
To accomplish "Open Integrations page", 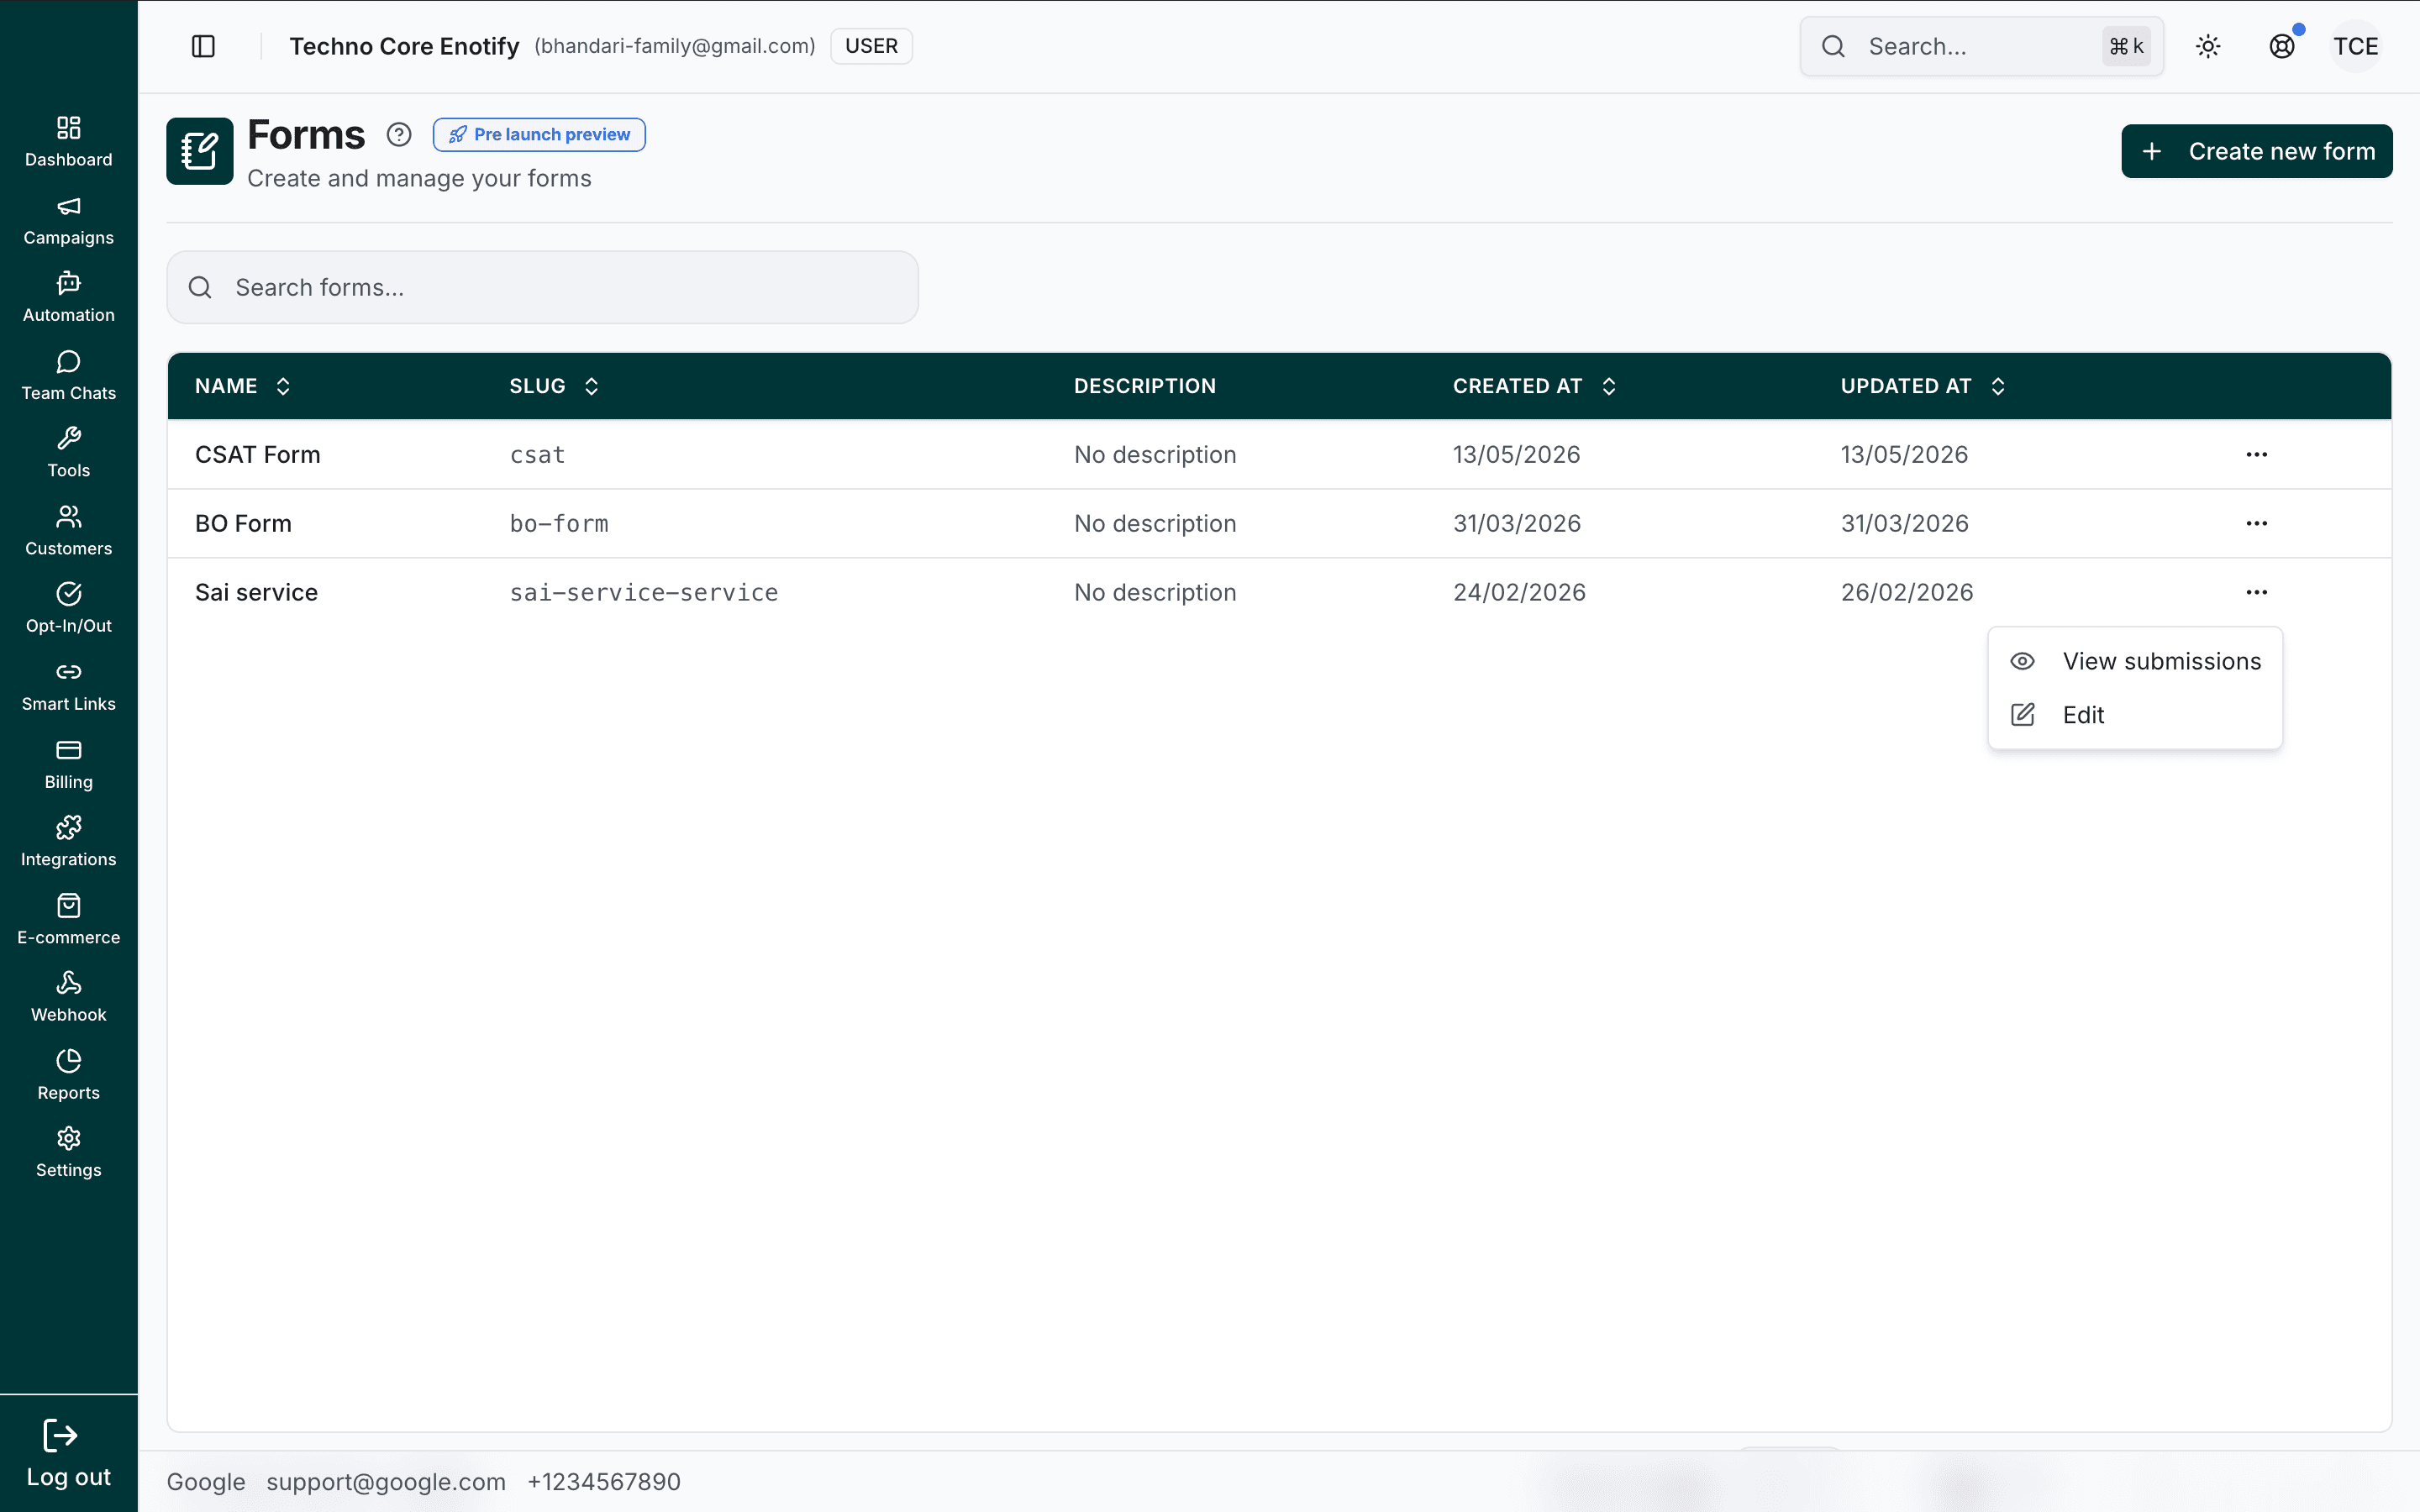I will [68, 842].
